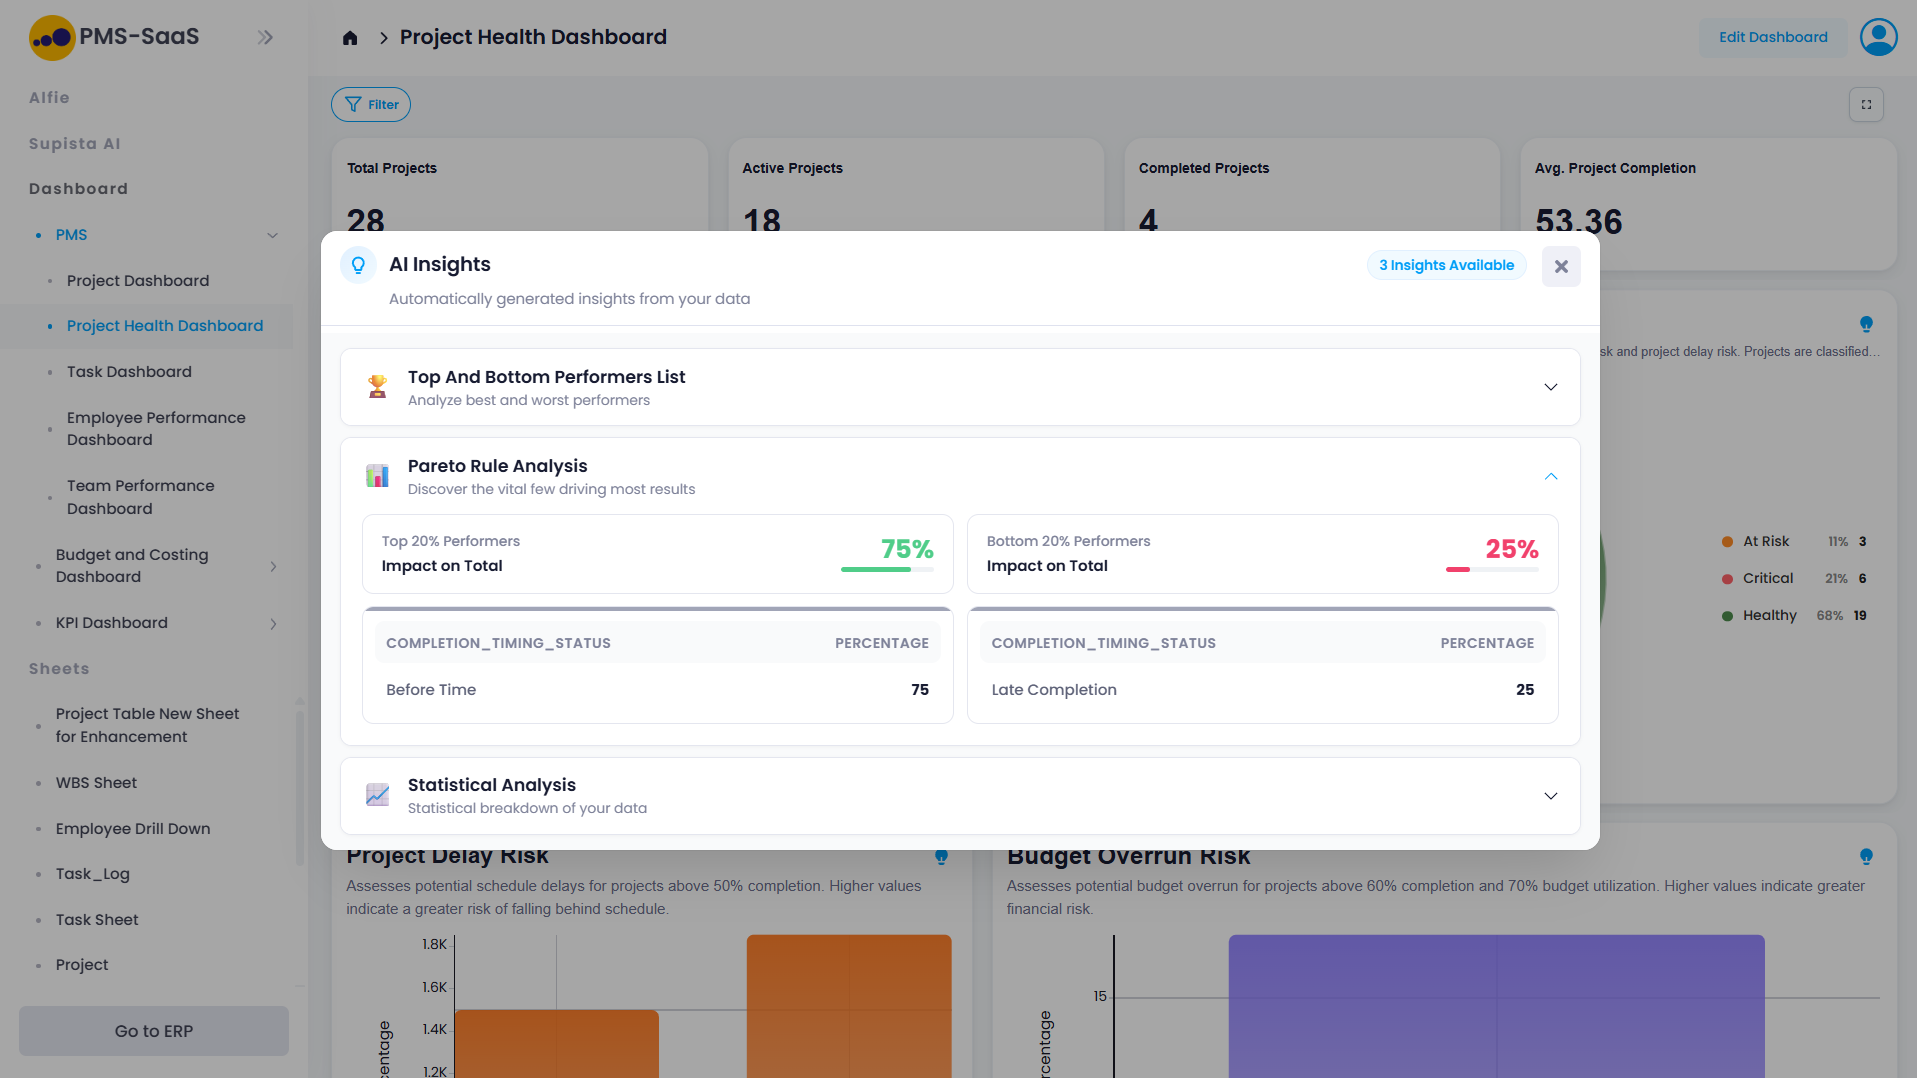This screenshot has width=1917, height=1078.
Task: Click Go to ERP button
Action: tap(154, 1031)
